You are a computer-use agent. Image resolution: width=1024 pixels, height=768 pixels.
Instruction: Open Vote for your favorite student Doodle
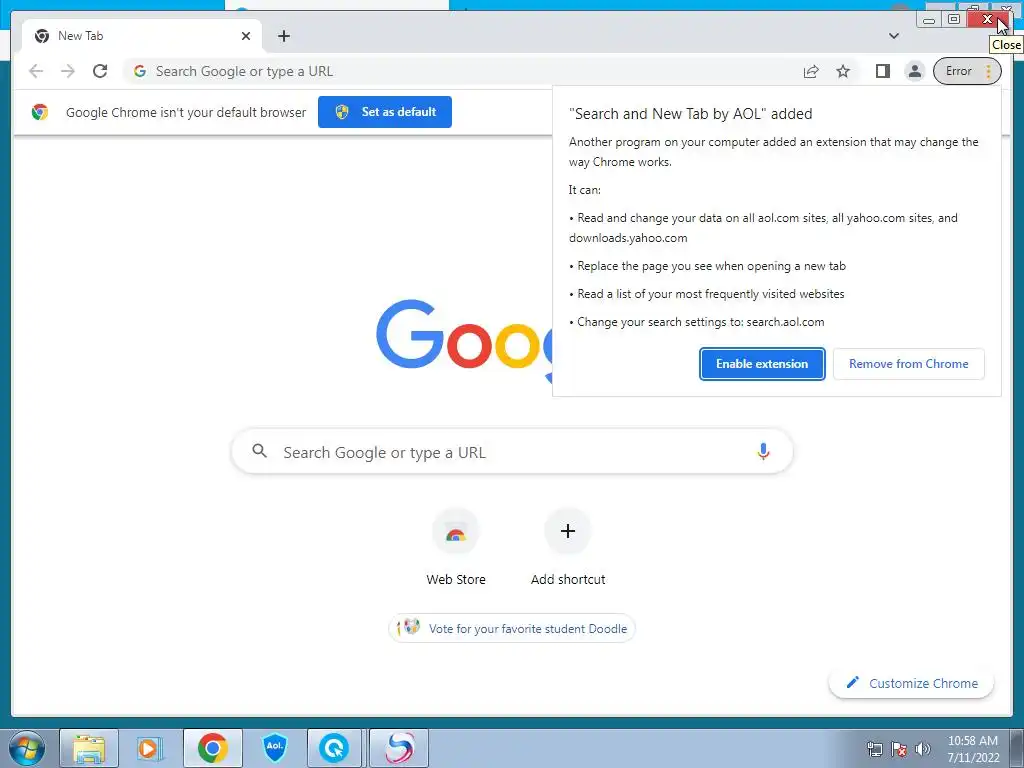(512, 628)
